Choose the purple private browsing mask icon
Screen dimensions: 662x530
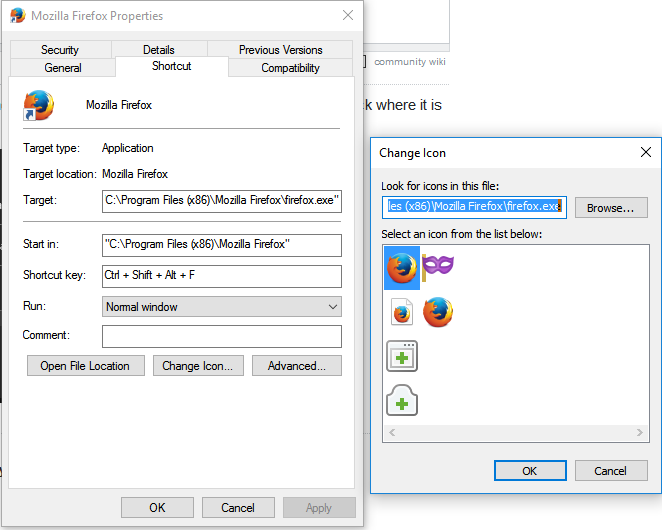[x=438, y=267]
